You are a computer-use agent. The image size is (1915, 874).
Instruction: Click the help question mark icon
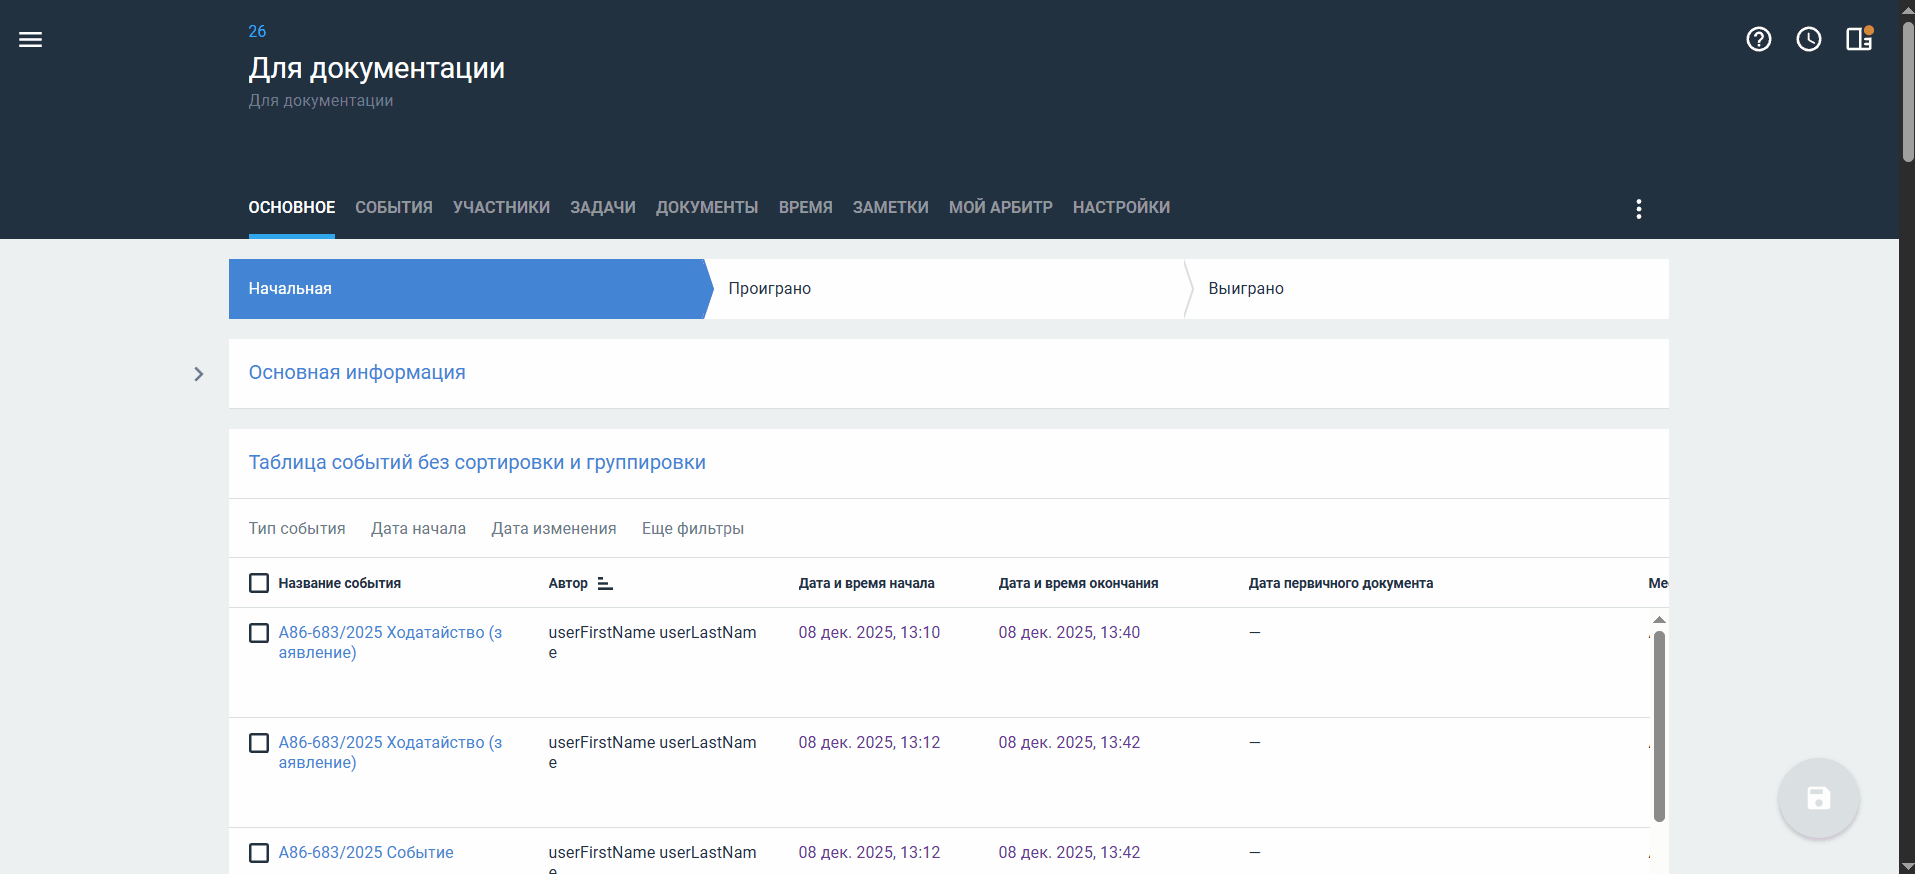point(1758,39)
